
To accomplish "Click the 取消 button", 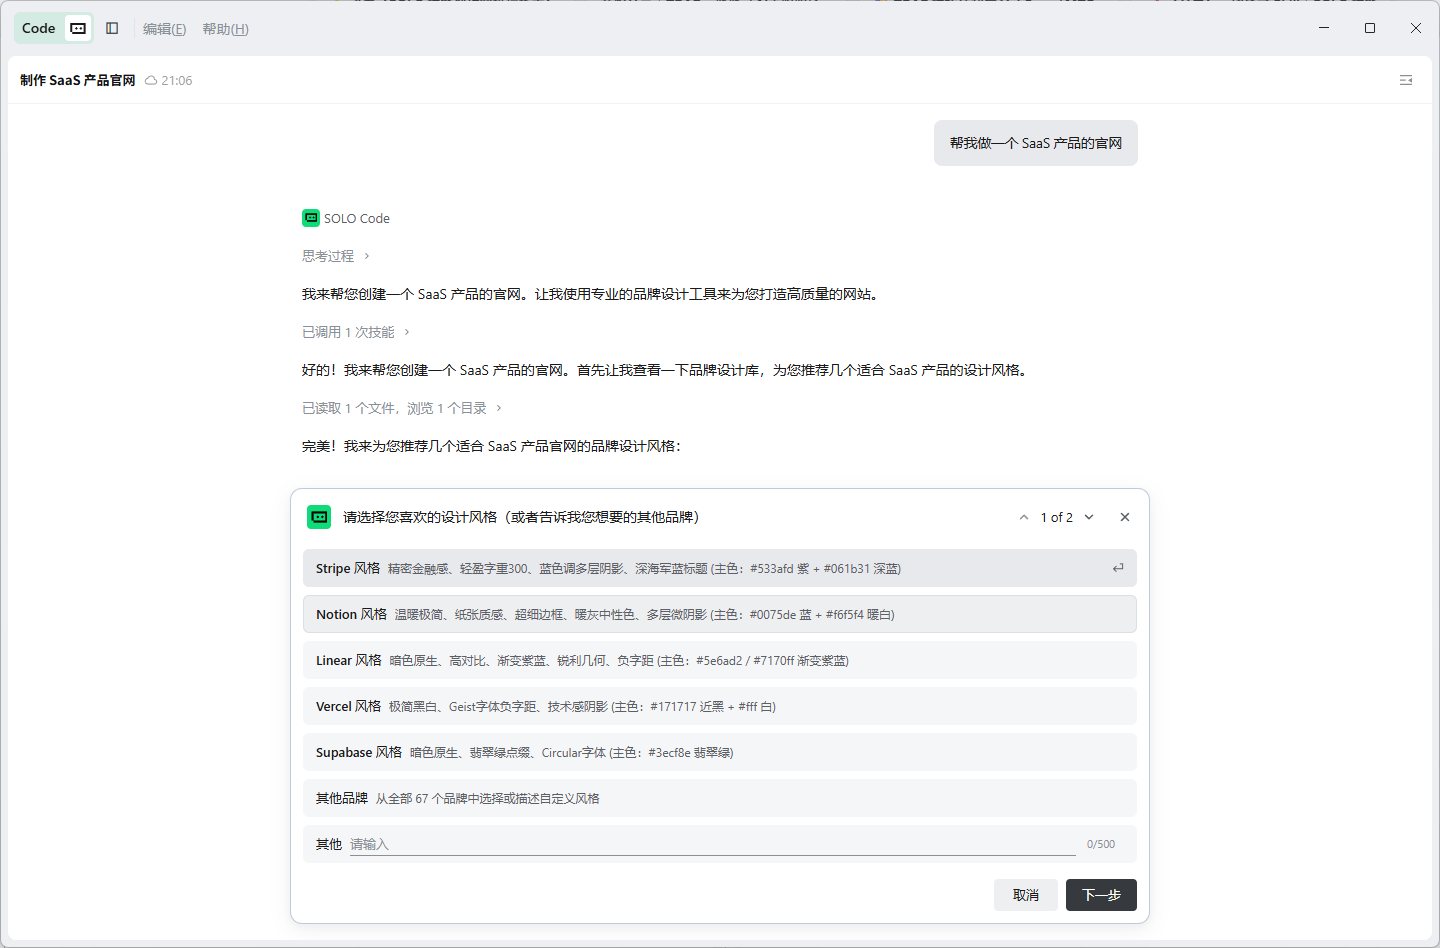I will point(1026,895).
